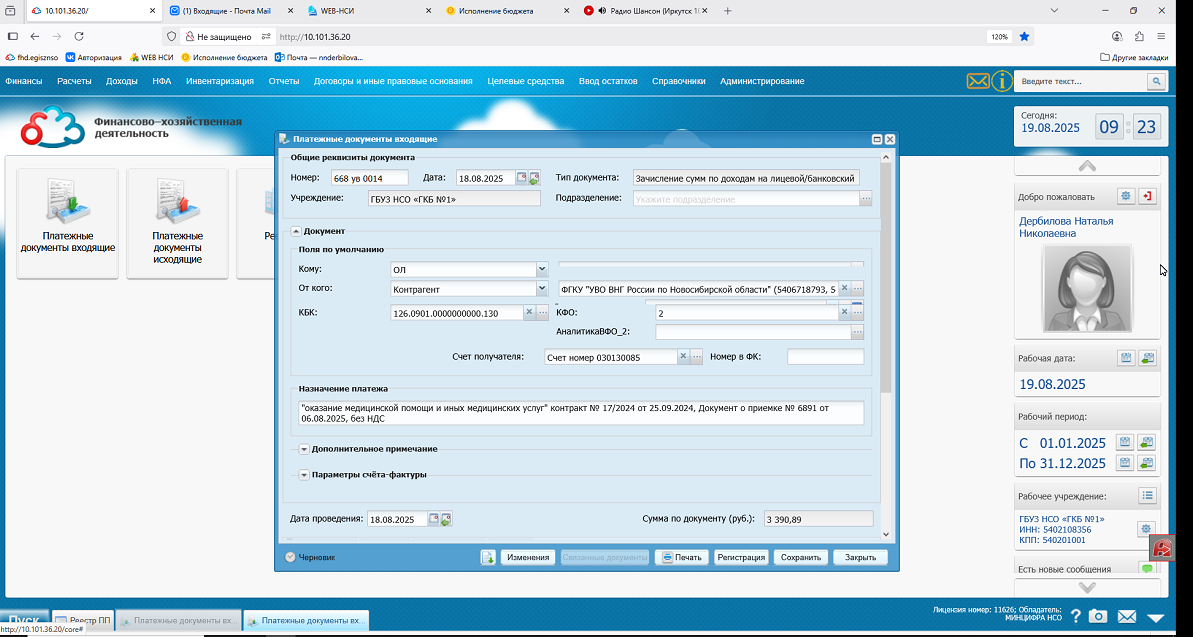Open the Счет получателя lookup ellipsis button
1193x637 pixels.
tap(695, 357)
